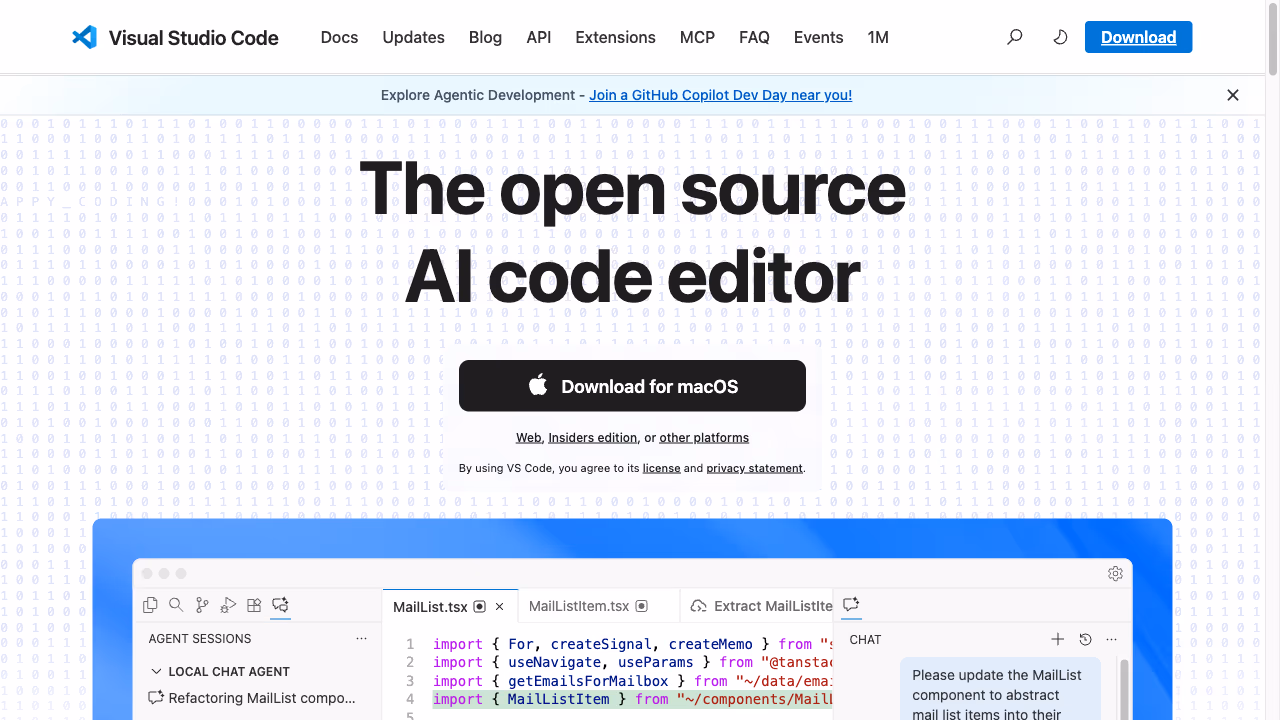Click highlighted line 4 importing MailListItem
This screenshot has height=720, width=1280.
click(x=632, y=699)
